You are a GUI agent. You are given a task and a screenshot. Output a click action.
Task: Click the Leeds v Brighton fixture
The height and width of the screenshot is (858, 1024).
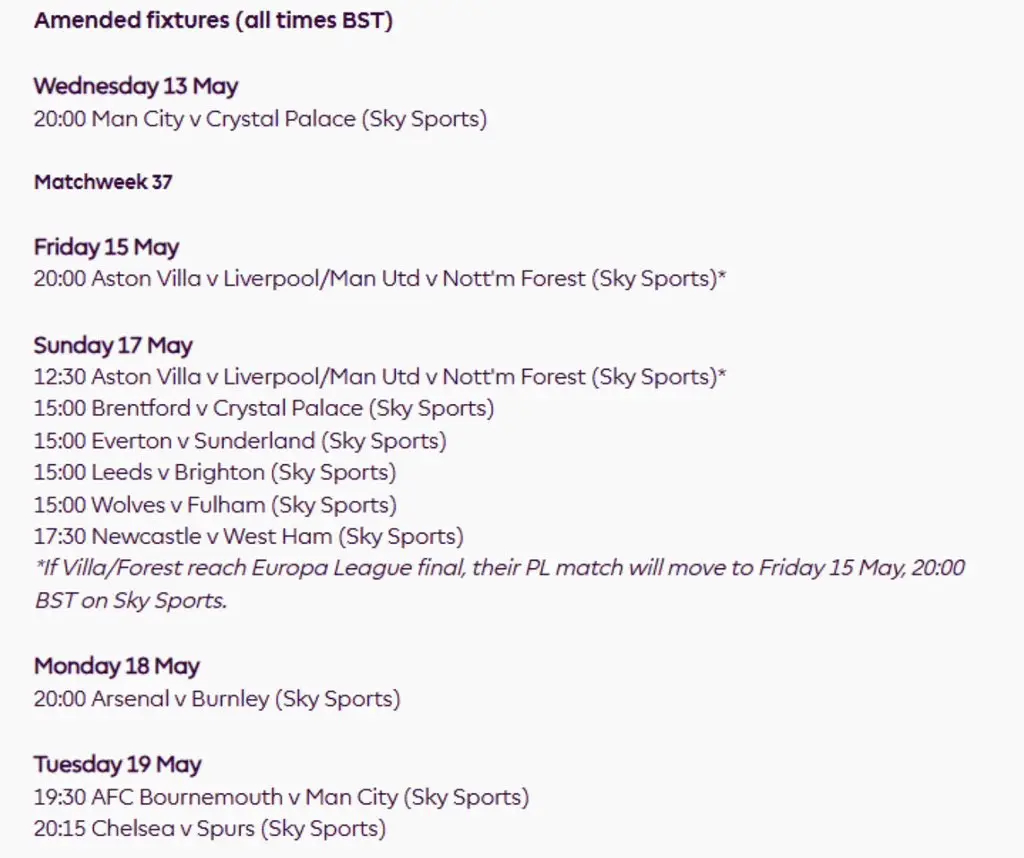coord(216,472)
